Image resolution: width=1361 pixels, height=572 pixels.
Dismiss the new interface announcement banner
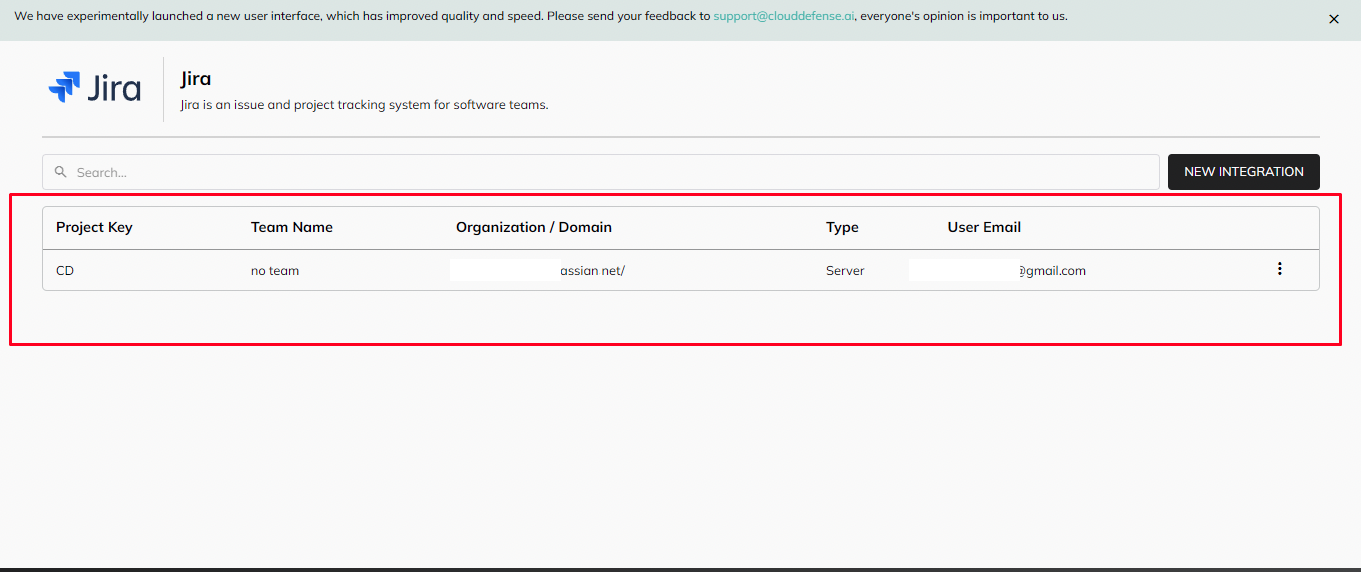pos(1333,19)
